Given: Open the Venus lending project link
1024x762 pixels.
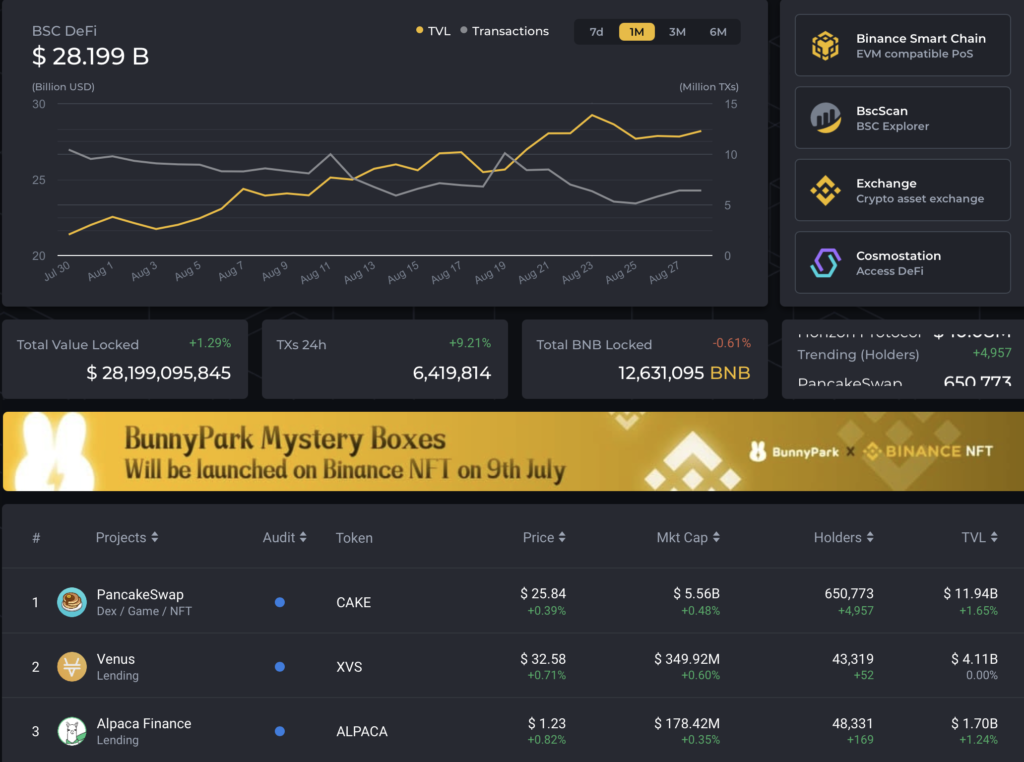Looking at the screenshot, I should [117, 659].
